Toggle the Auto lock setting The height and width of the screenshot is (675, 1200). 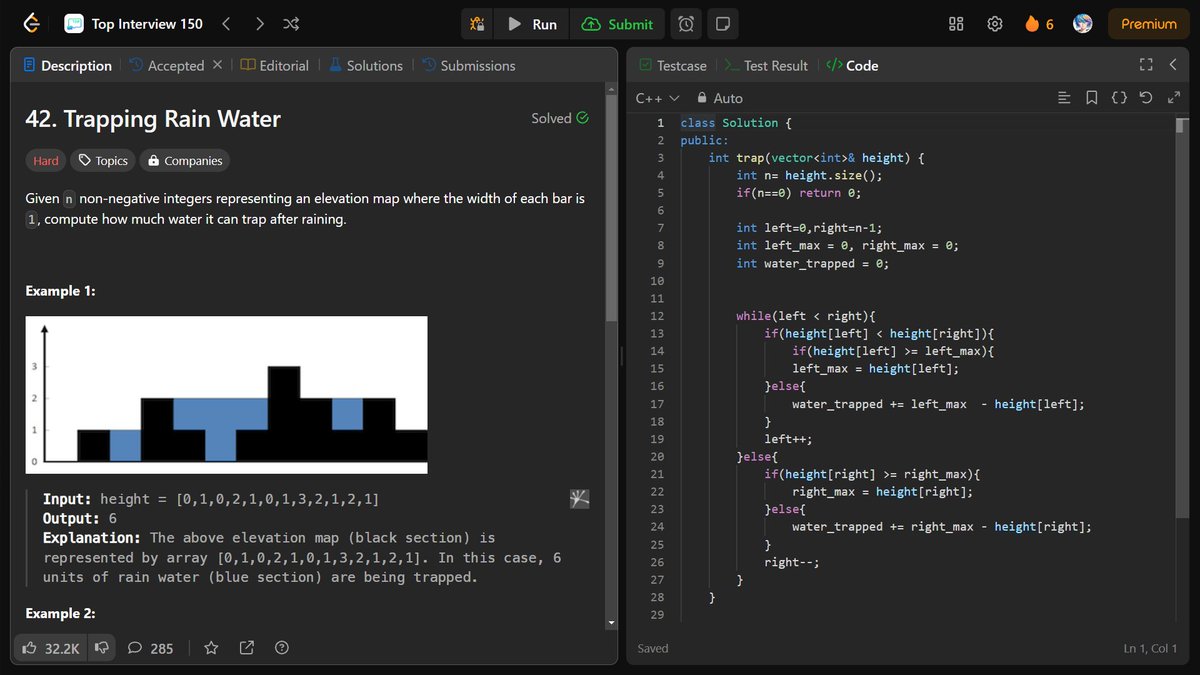tap(719, 98)
